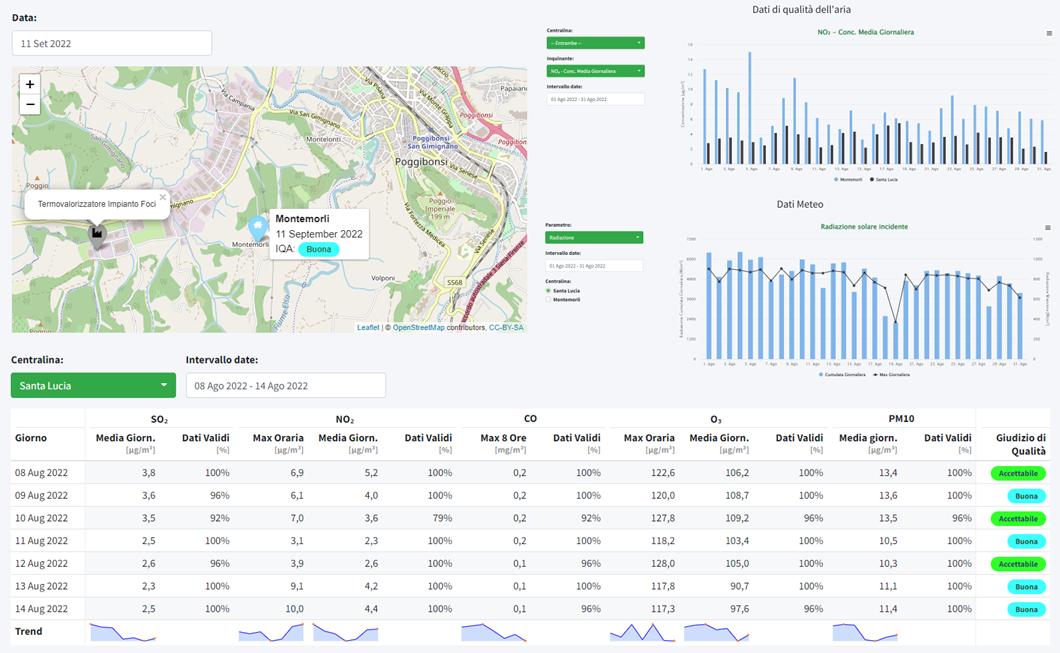Open the Entrambe centralina dropdown
The width and height of the screenshot is (1060, 653).
pos(596,43)
